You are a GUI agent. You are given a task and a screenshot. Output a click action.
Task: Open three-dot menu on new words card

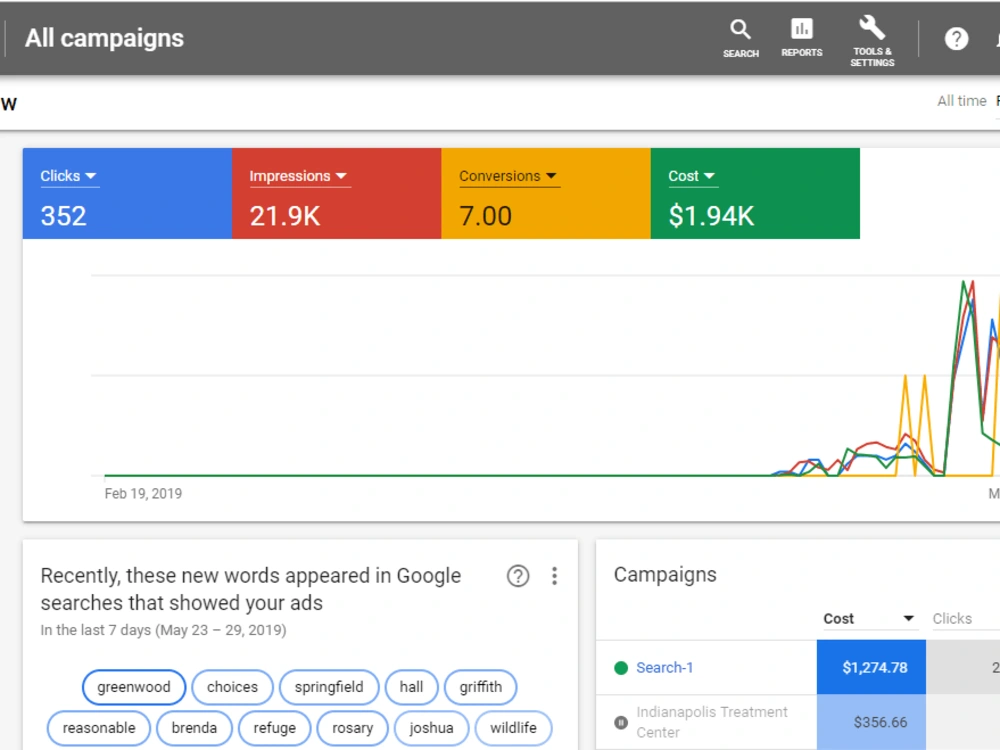pos(554,576)
